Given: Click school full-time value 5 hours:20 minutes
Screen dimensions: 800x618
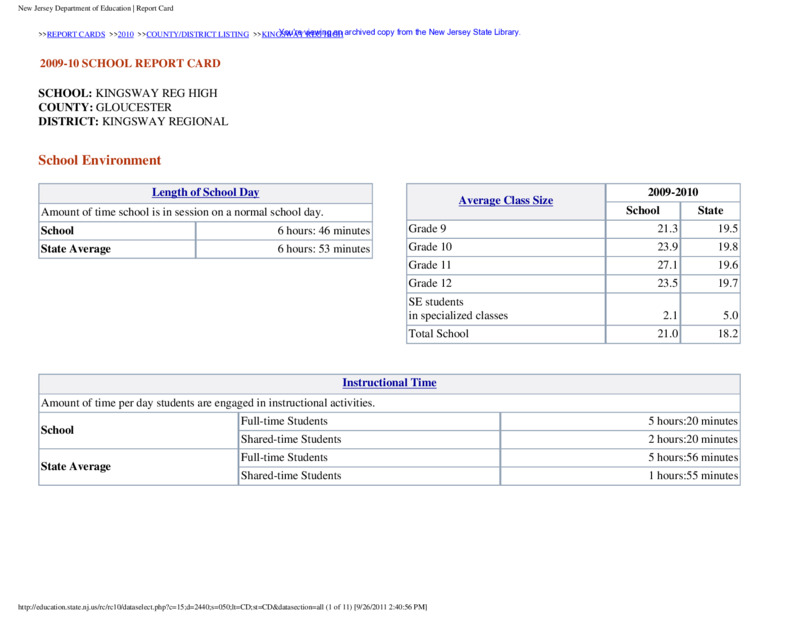Looking at the screenshot, I should (x=693, y=421).
